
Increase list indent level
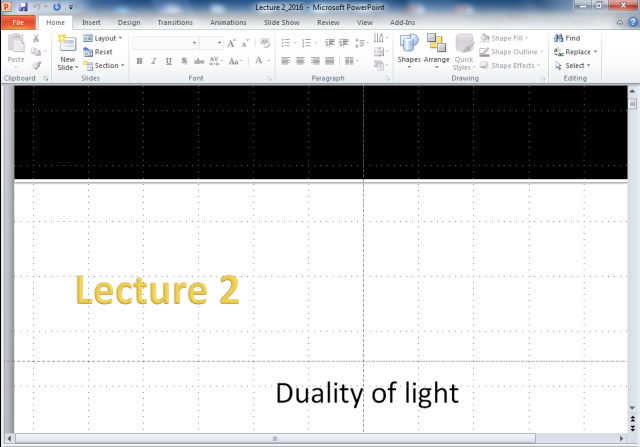coord(344,43)
